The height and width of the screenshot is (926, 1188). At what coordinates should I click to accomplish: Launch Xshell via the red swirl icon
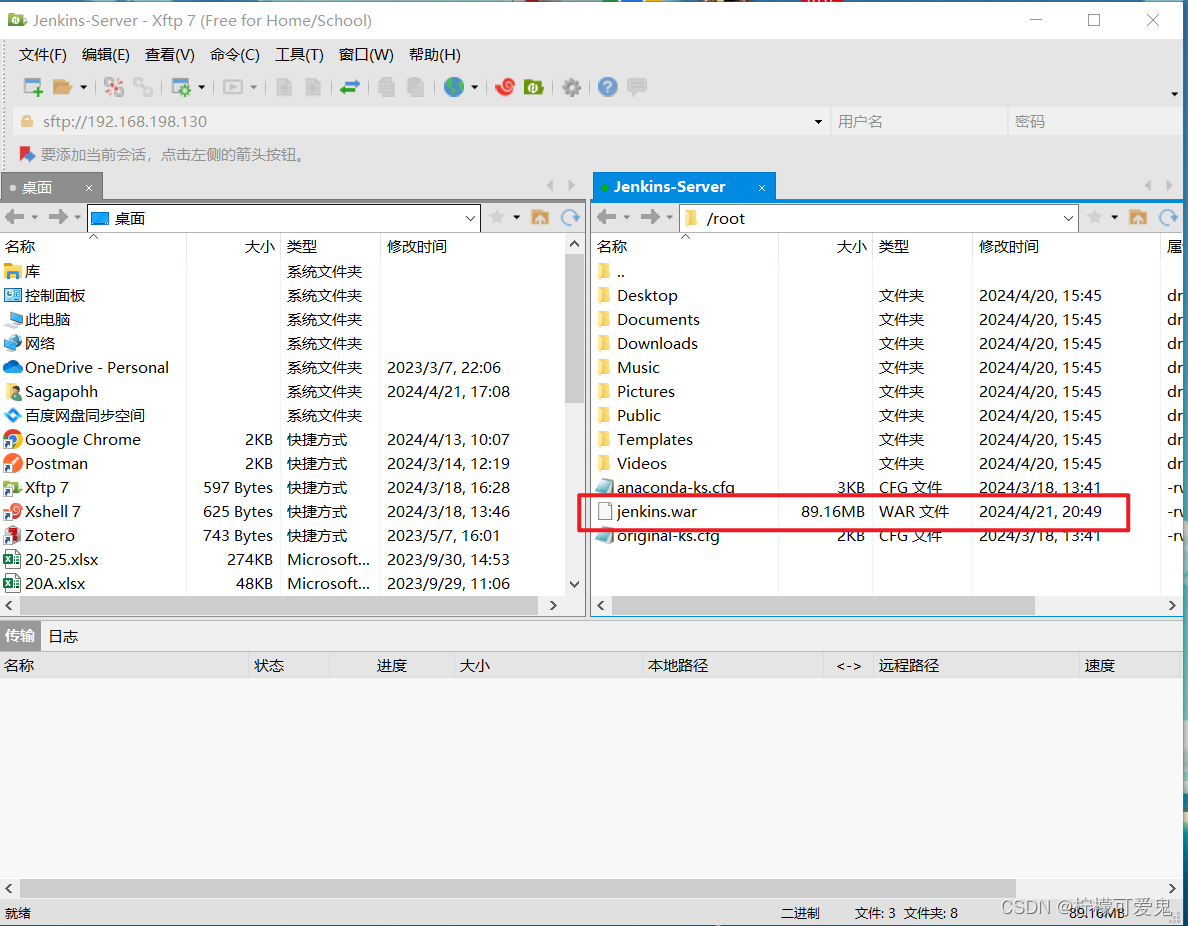(x=505, y=87)
